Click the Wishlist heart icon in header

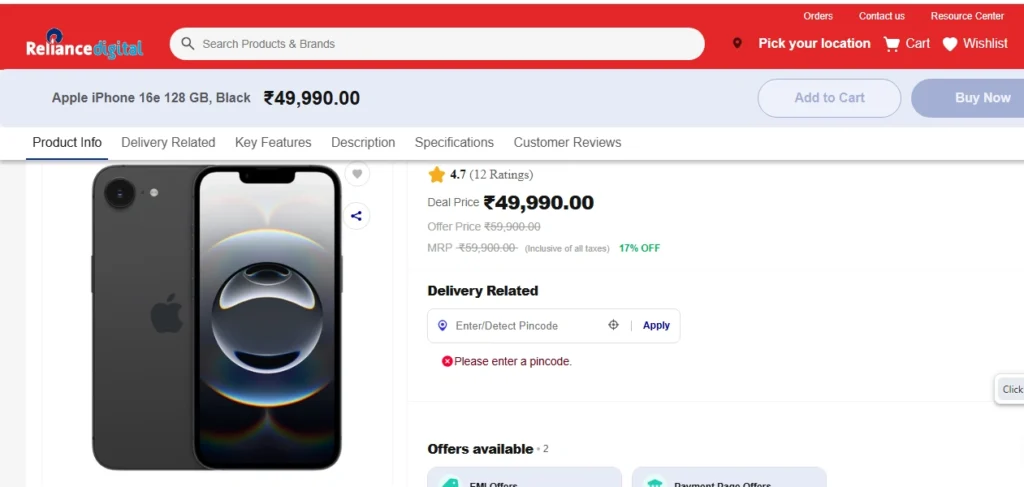pos(950,44)
